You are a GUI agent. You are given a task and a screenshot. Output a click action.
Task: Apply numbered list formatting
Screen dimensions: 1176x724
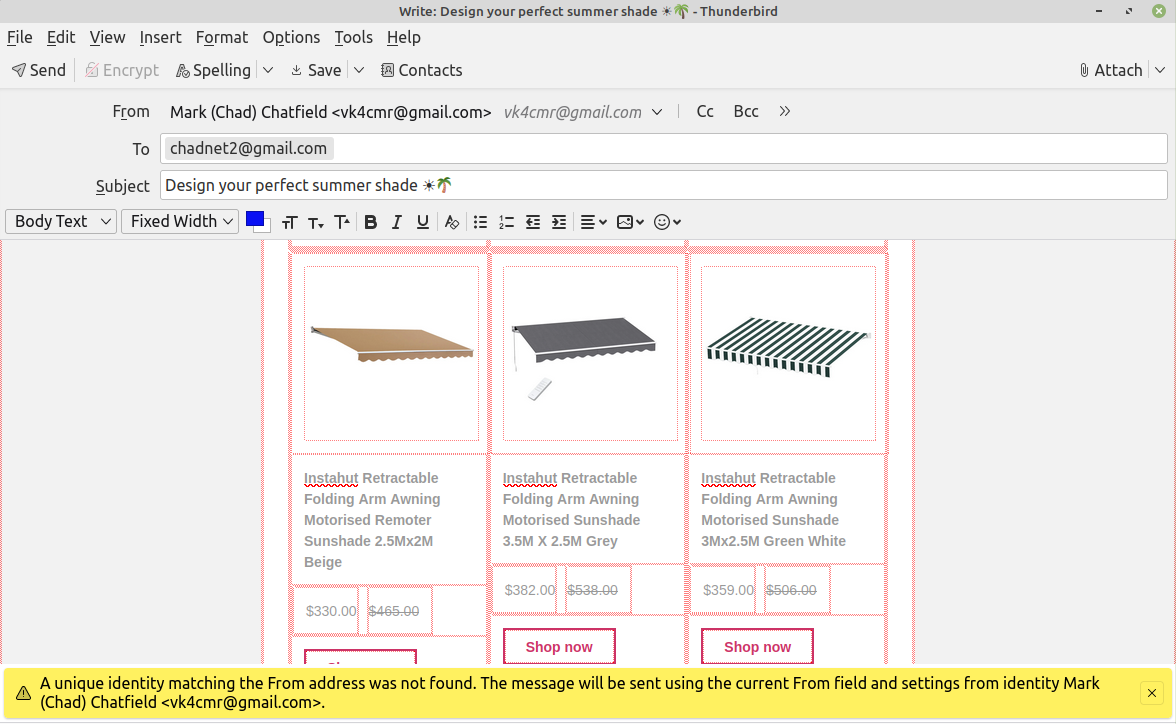[507, 222]
